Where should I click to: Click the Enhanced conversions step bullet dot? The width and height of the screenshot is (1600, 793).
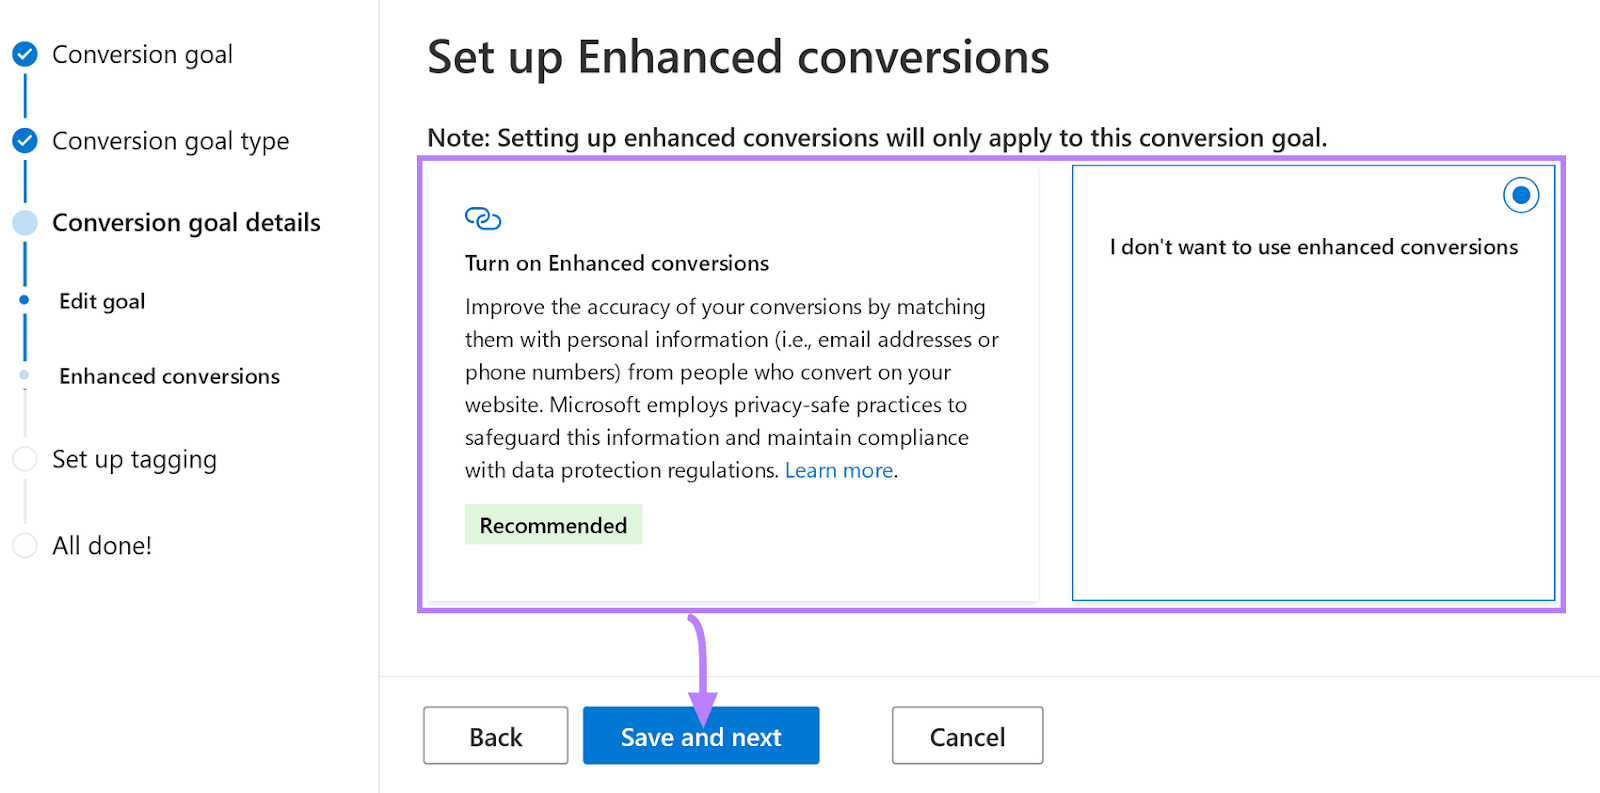click(25, 376)
